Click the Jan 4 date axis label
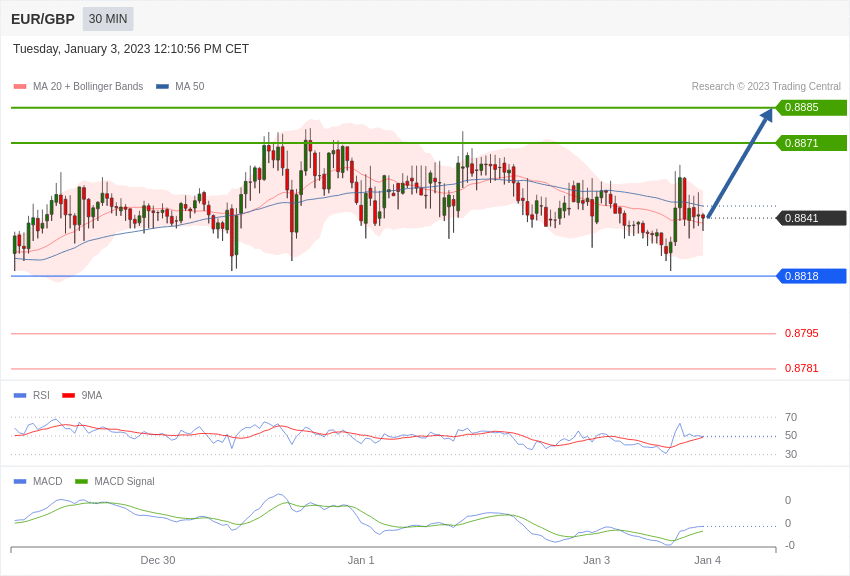Image resolution: width=850 pixels, height=576 pixels. click(x=707, y=560)
